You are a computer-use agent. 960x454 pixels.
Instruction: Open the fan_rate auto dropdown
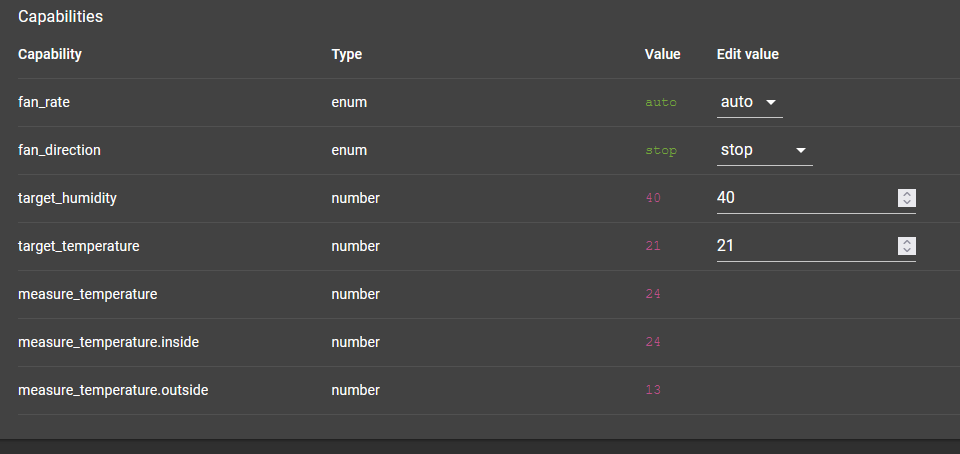(x=749, y=102)
